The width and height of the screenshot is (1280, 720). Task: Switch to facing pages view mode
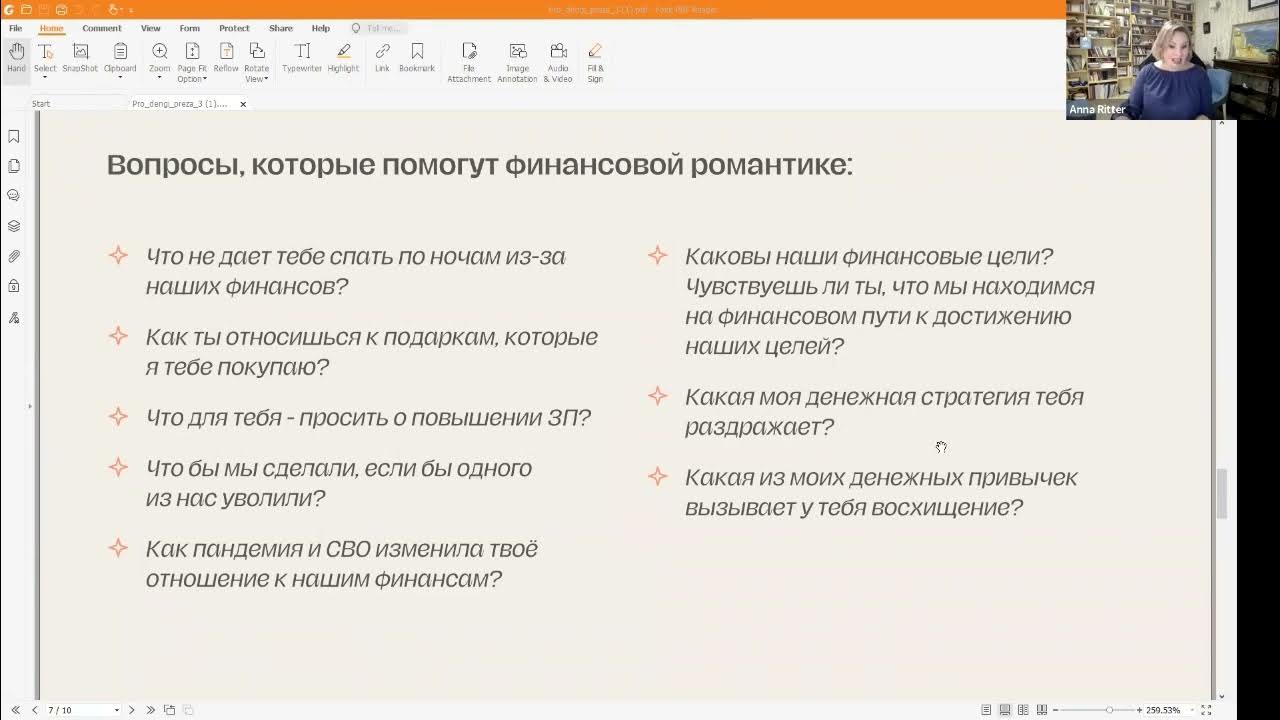[1024, 710]
